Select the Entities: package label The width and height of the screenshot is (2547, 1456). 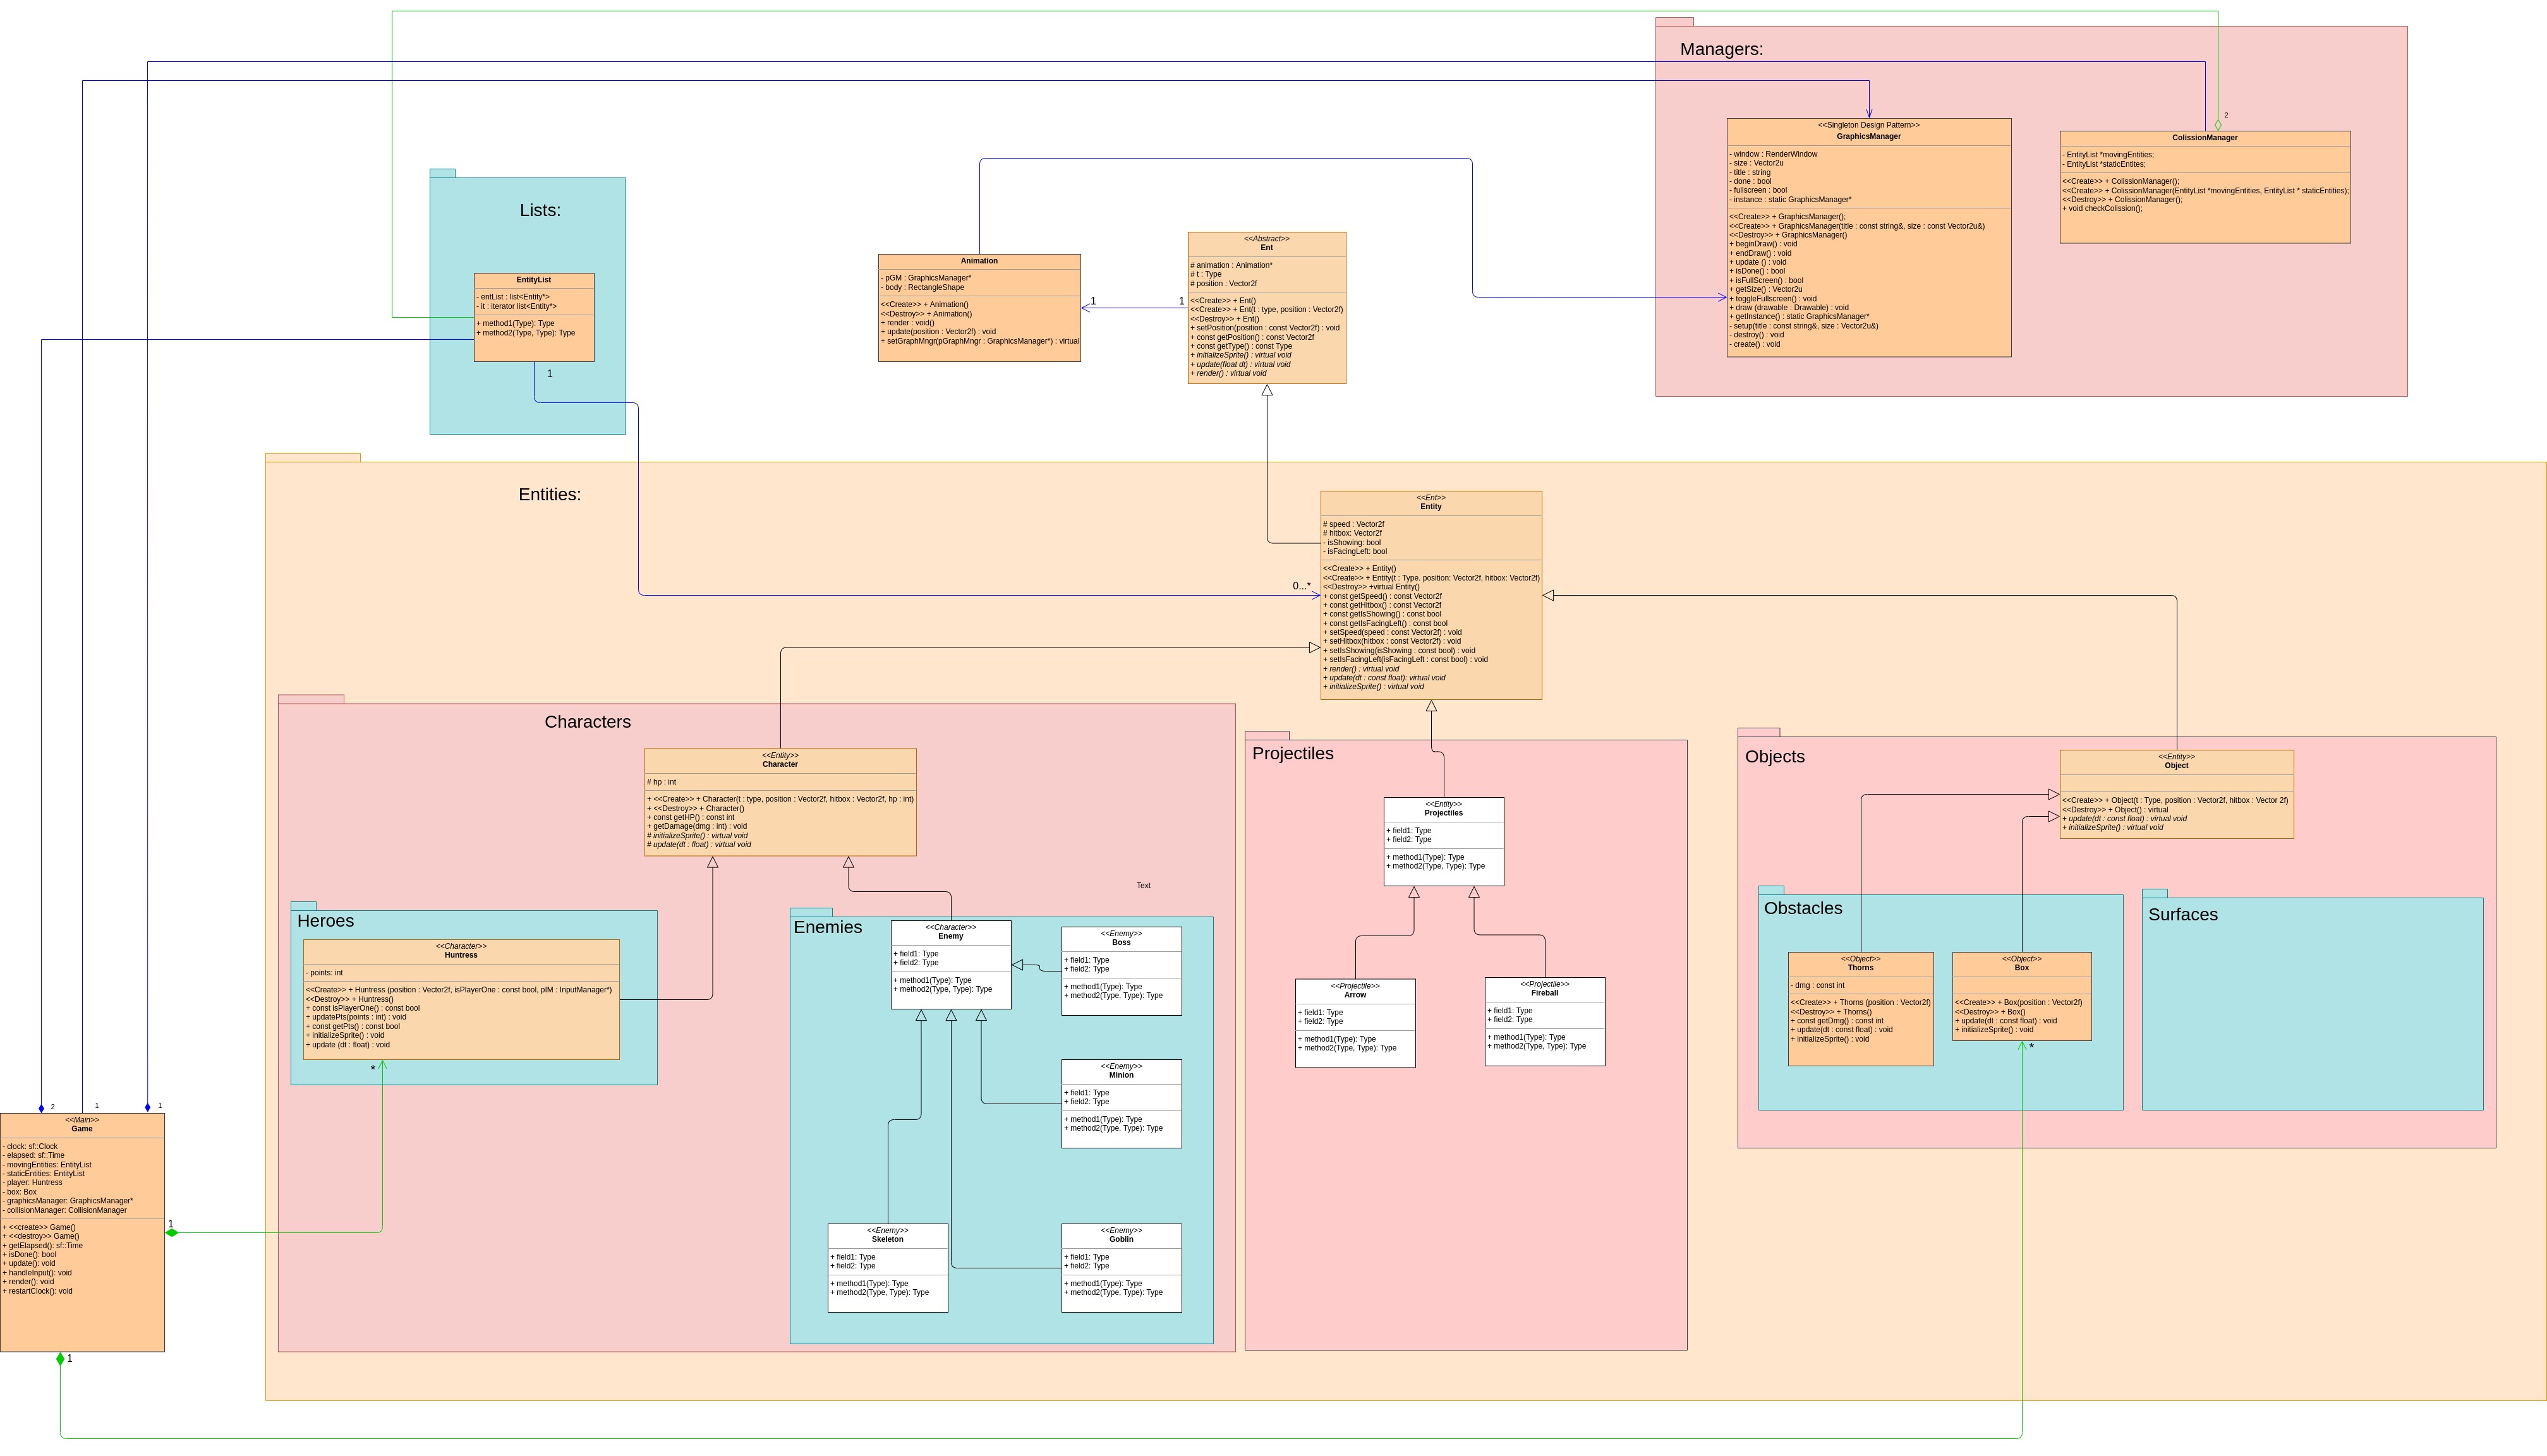[549, 494]
